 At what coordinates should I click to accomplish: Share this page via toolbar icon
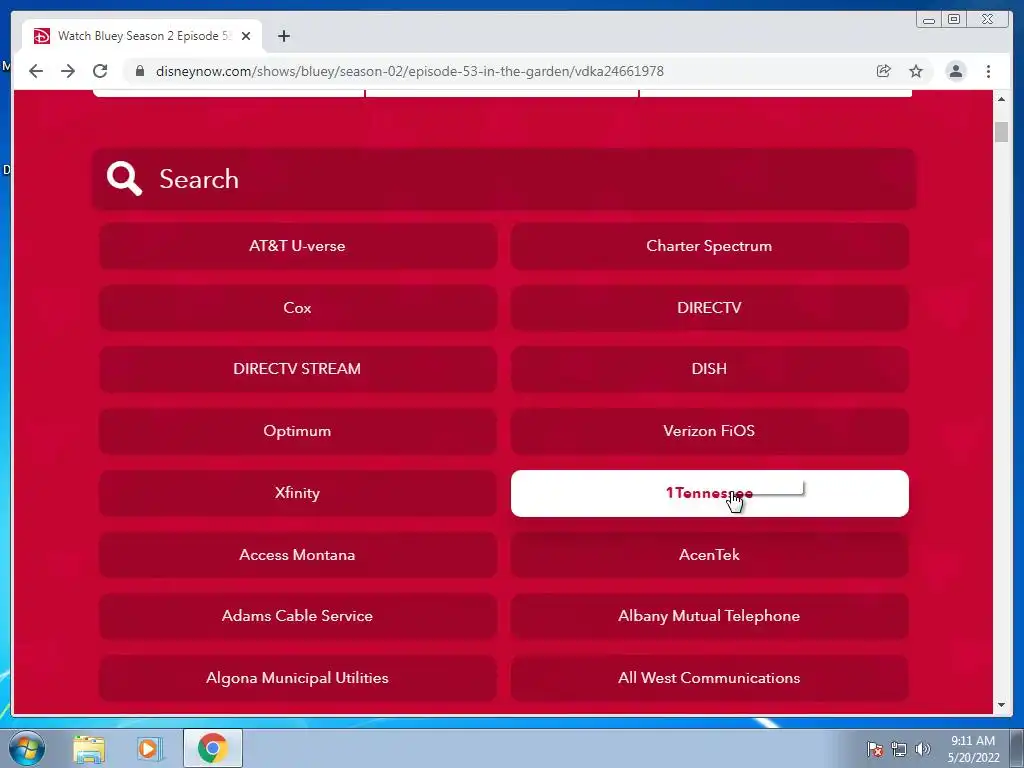884,71
